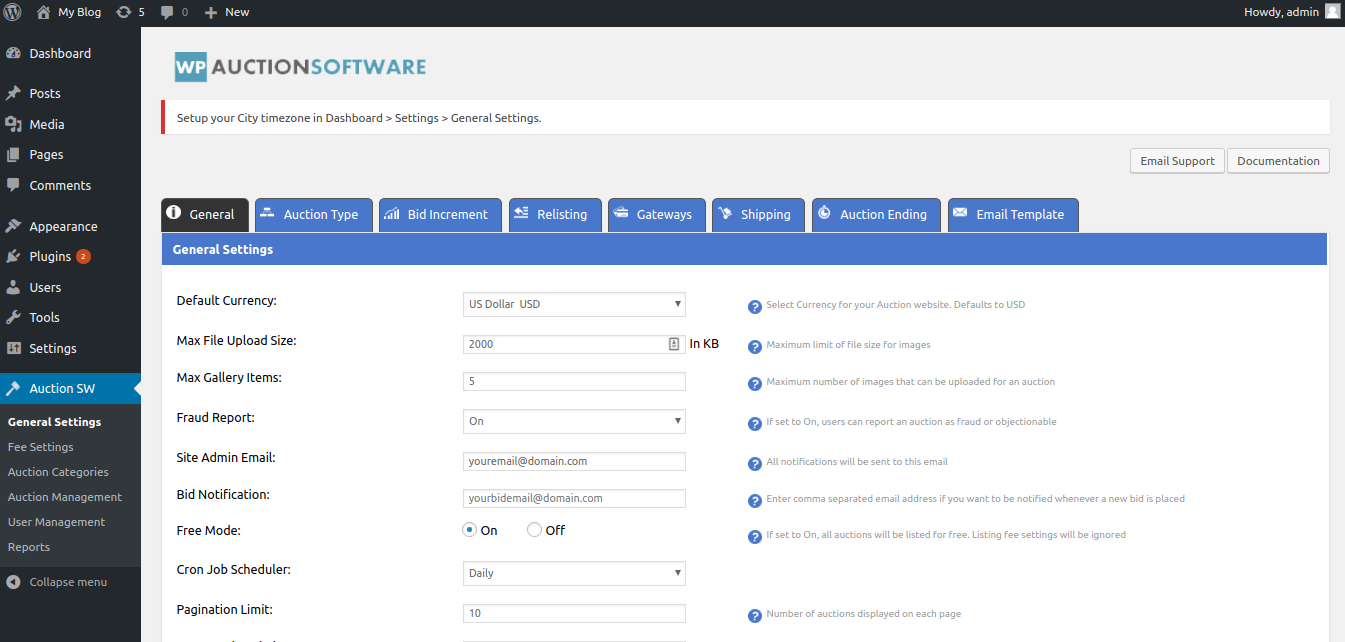Click the WordPress logo icon in admin bar
Image resolution: width=1345 pixels, height=642 pixels.
(13, 12)
